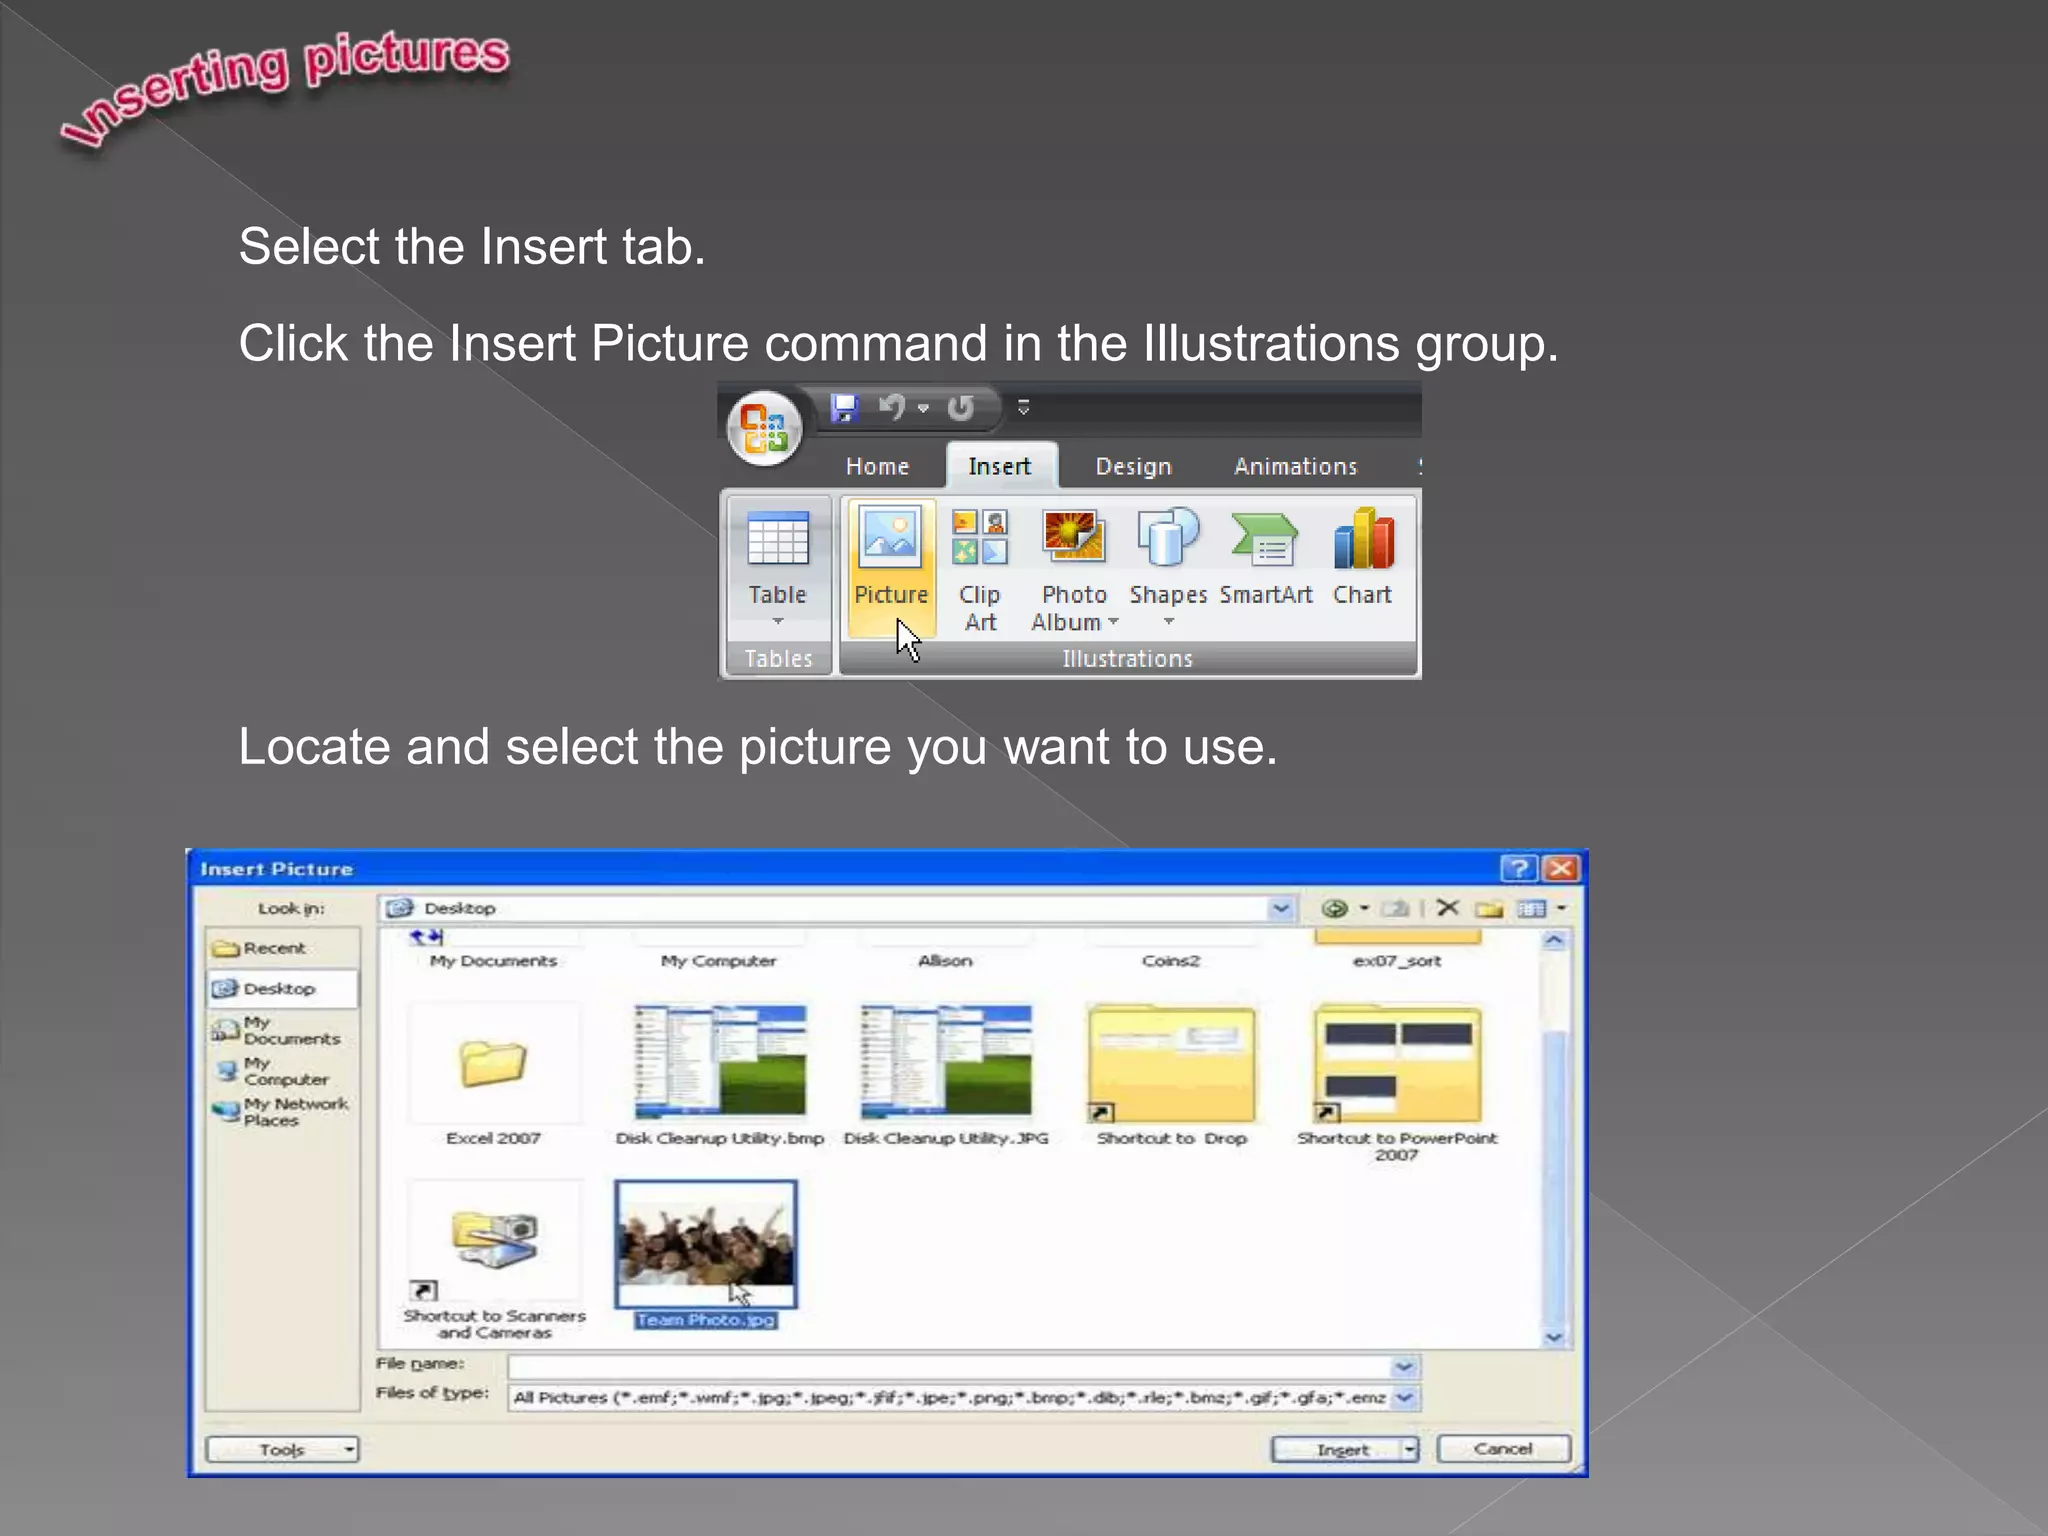Go up one folder level
Viewport: 2048px width, 1536px height.
pyautogui.click(x=1395, y=908)
